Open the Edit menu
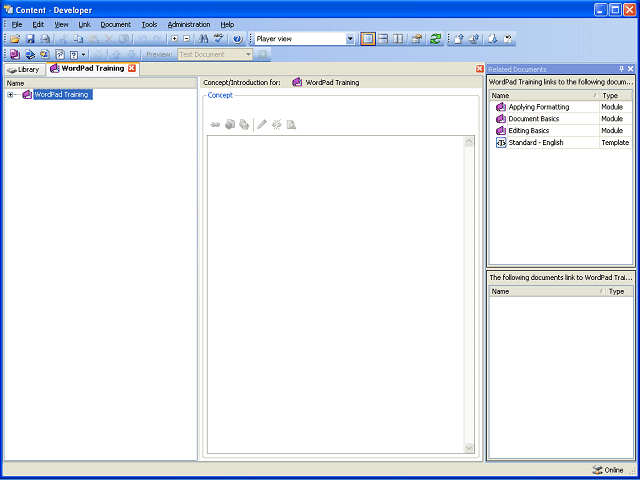The width and height of the screenshot is (640, 480). 38,24
